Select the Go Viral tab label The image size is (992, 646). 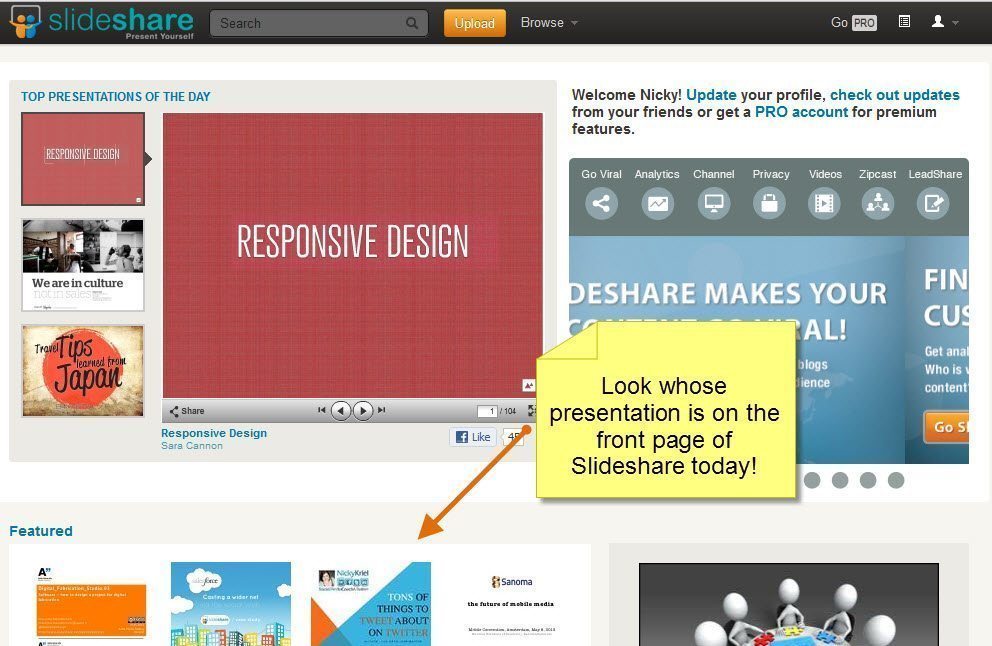(x=602, y=174)
